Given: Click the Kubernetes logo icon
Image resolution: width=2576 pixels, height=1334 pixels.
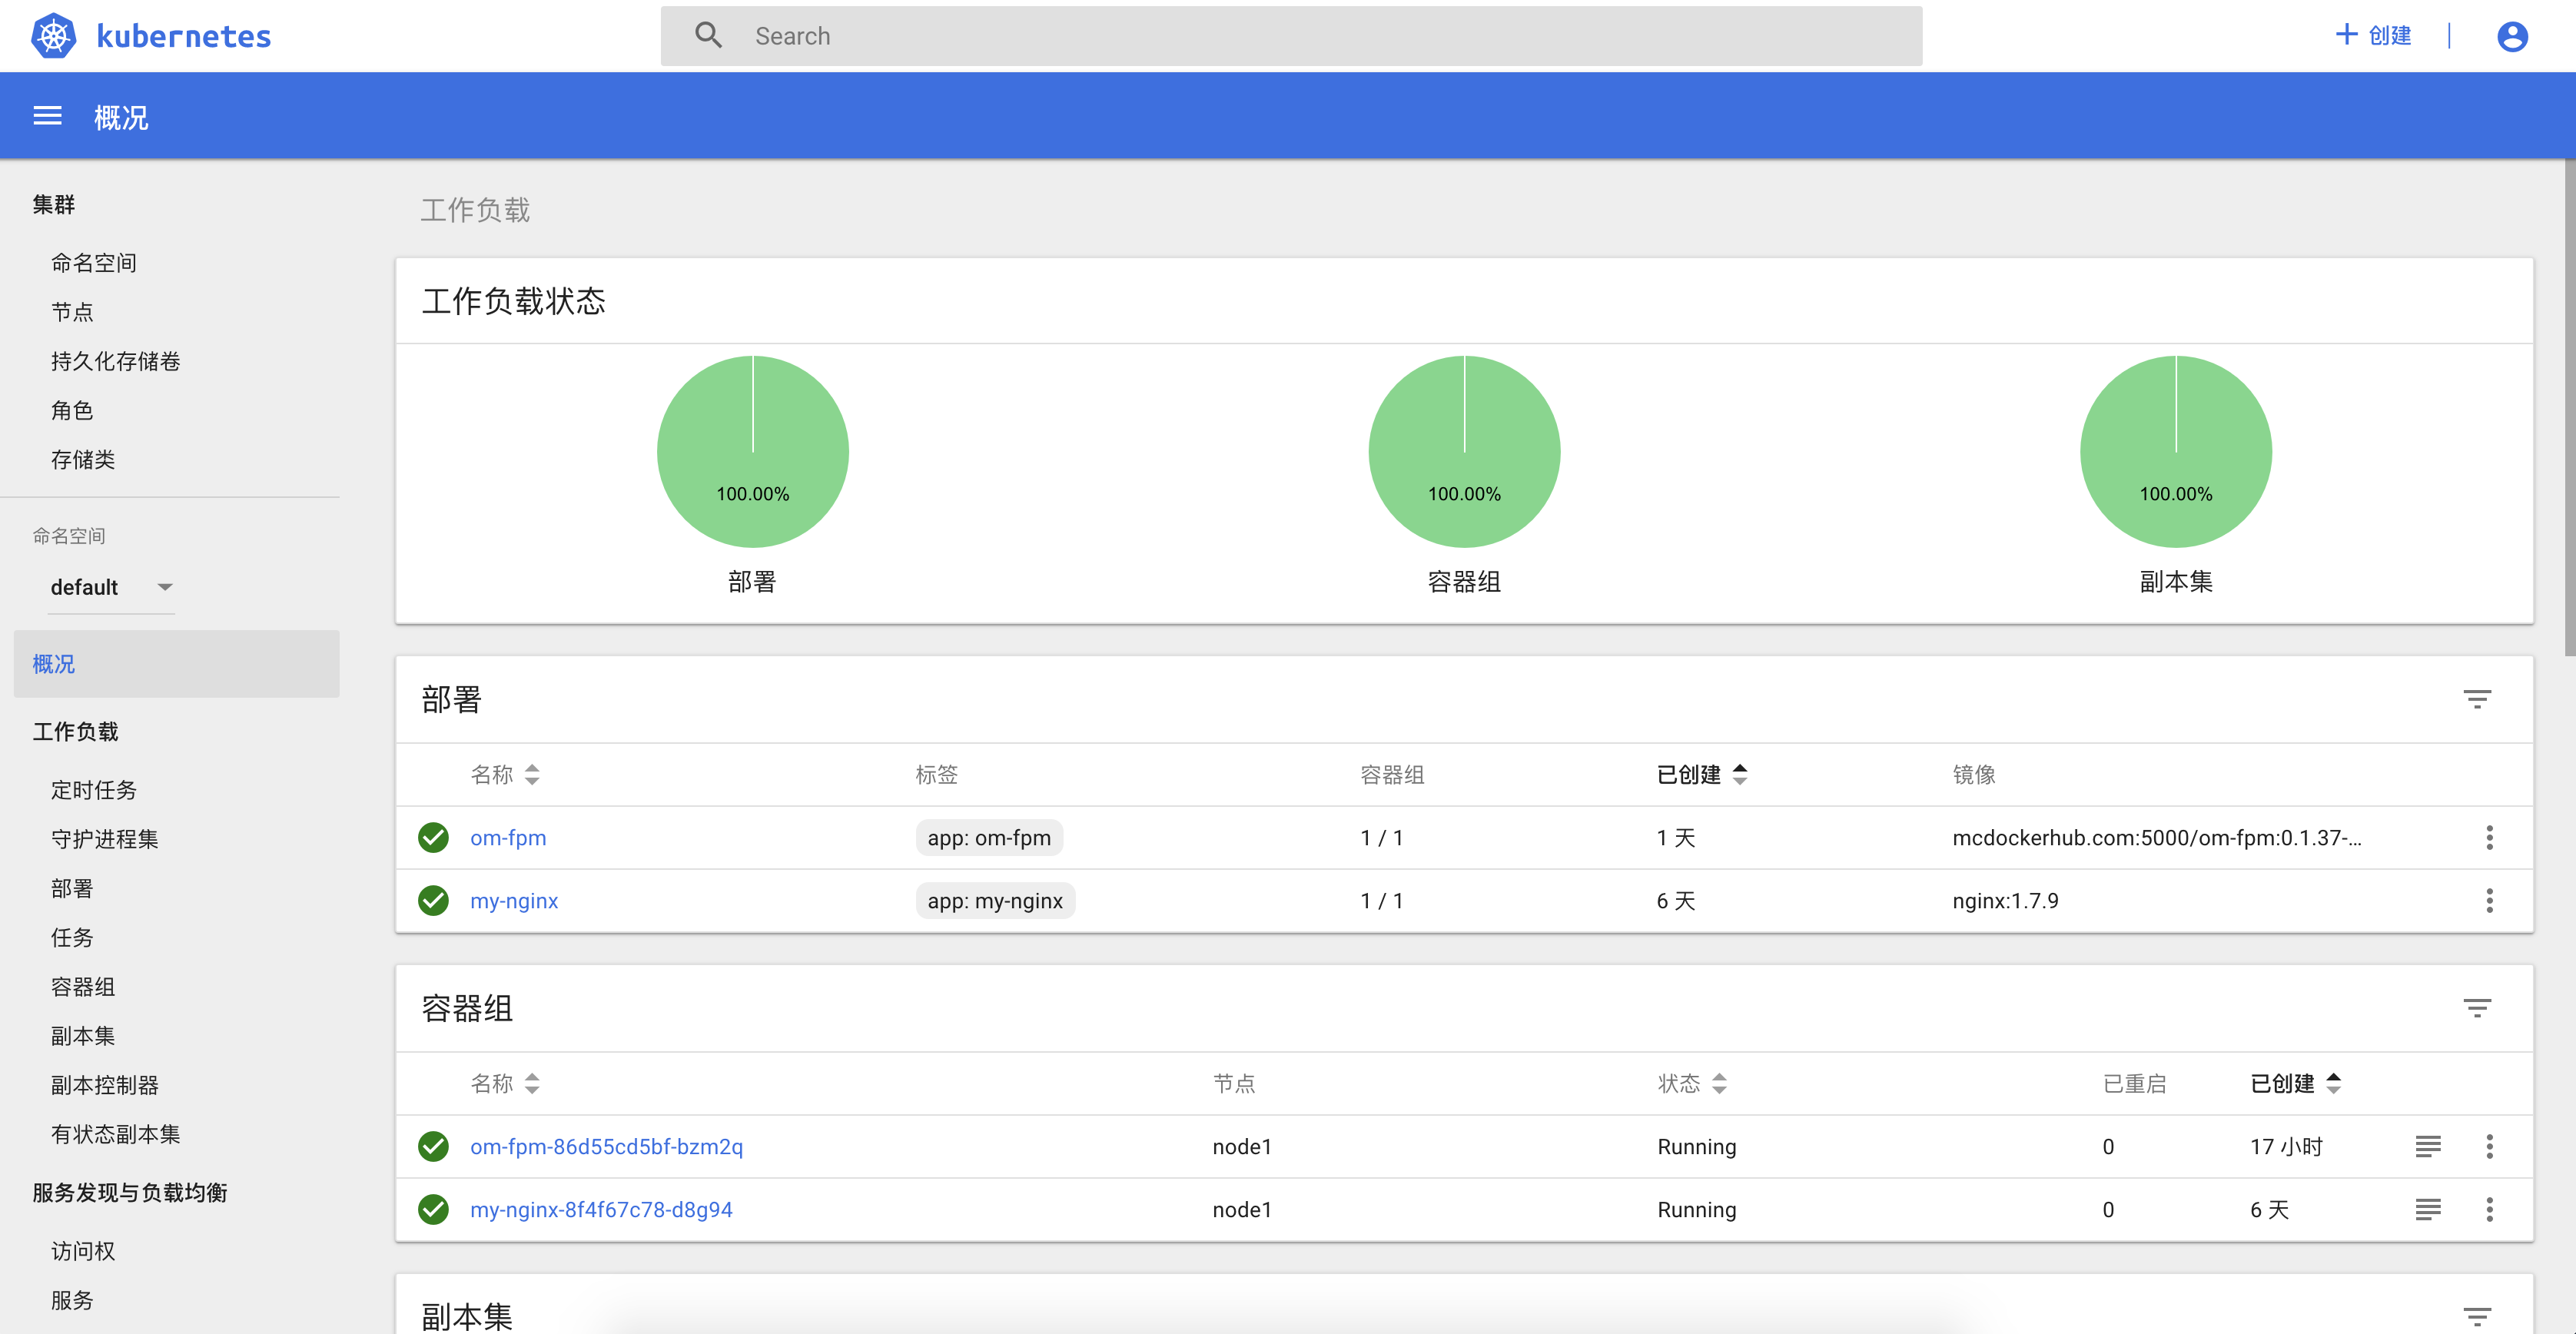Looking at the screenshot, I should click(x=54, y=36).
